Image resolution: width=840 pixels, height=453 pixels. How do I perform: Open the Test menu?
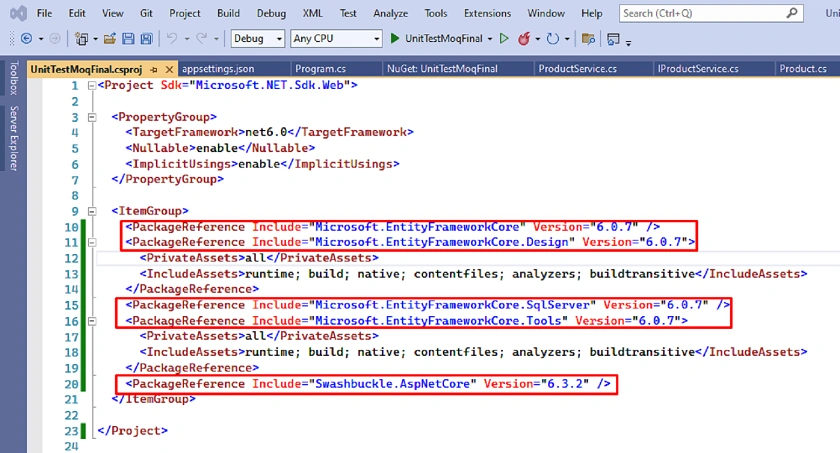tap(348, 13)
